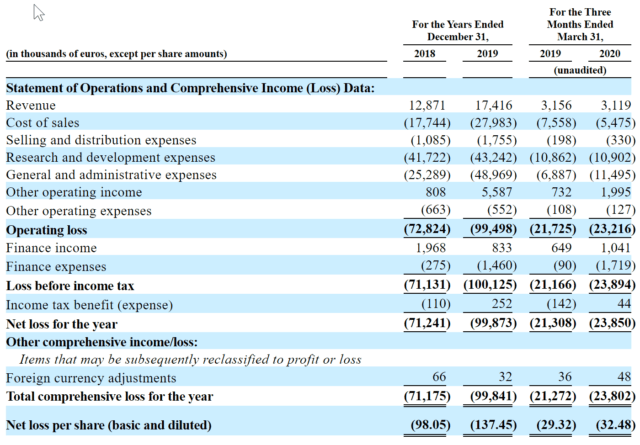This screenshot has height=445, width=640.
Task: Click 'Loss before income tax' label
Action: [70, 286]
